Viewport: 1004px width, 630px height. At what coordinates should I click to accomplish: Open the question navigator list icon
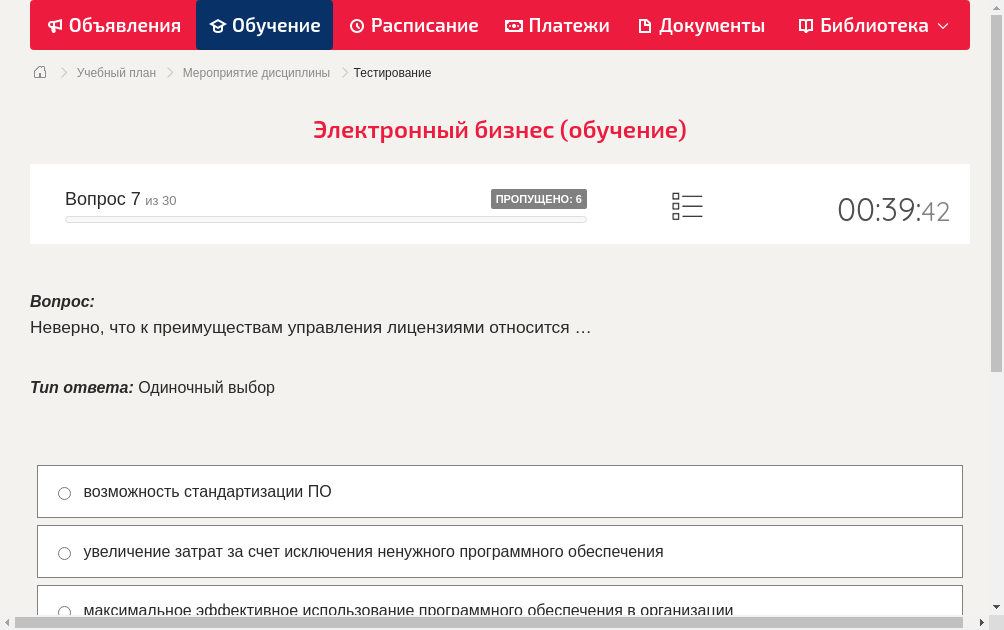(687, 206)
